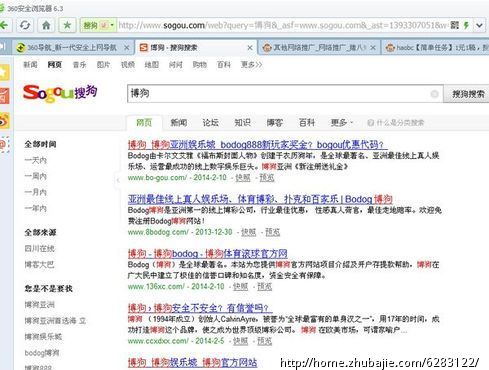Close the 其他网络推广 tab
The width and height of the screenshot is (489, 370).
(373, 48)
